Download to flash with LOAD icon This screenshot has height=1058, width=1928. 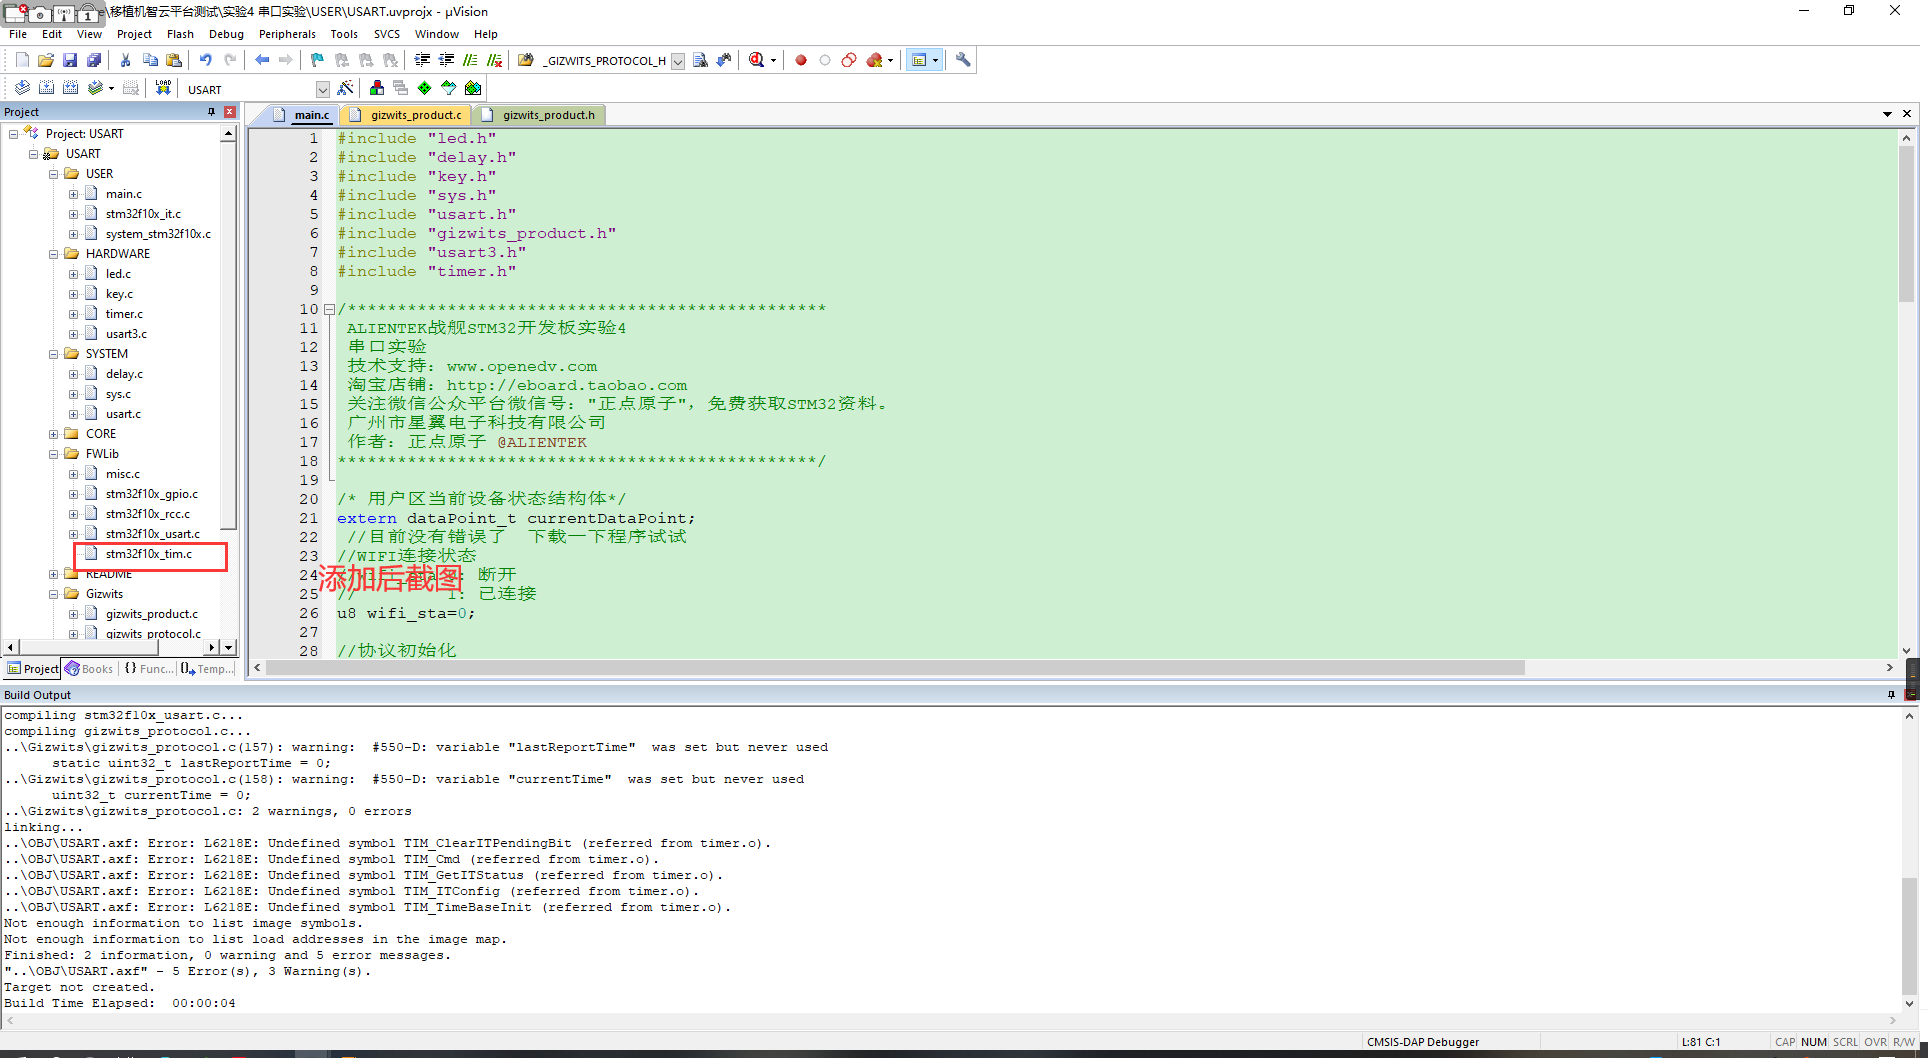coord(163,88)
